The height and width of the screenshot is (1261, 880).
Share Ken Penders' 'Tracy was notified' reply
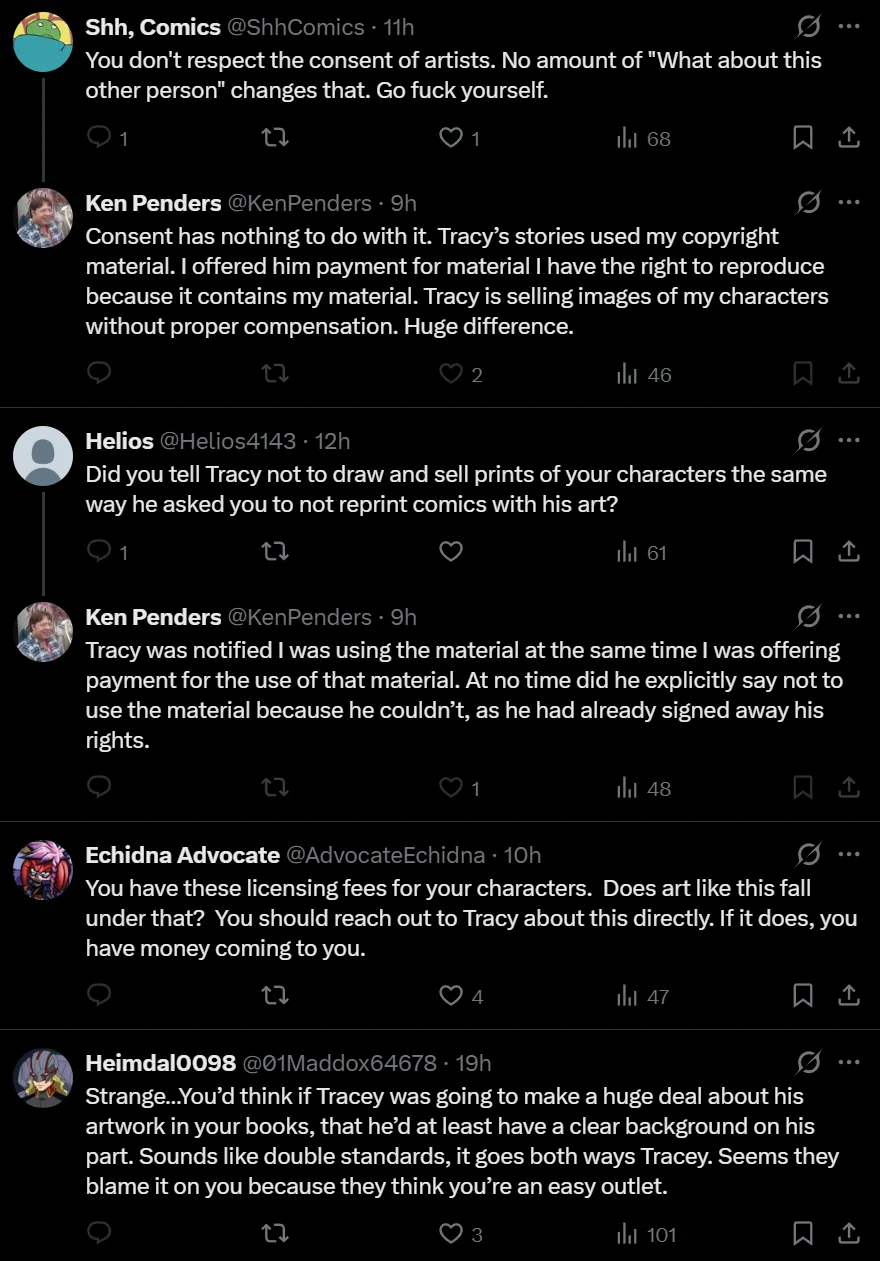click(848, 788)
